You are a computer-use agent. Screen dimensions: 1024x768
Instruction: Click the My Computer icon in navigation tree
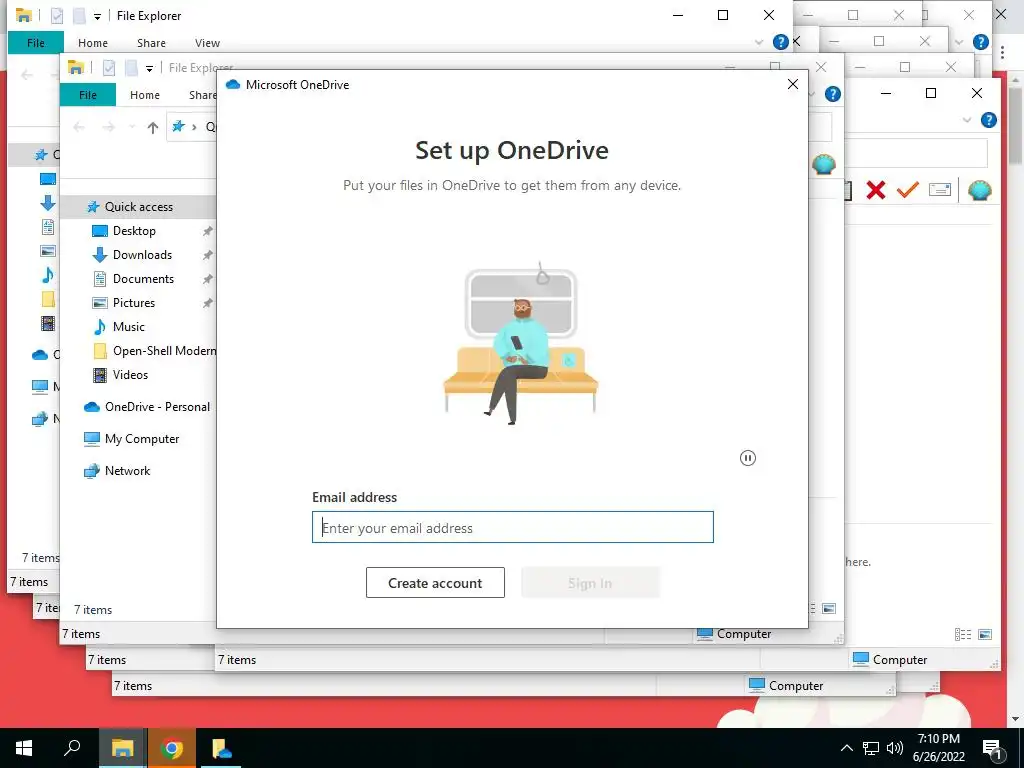point(92,438)
